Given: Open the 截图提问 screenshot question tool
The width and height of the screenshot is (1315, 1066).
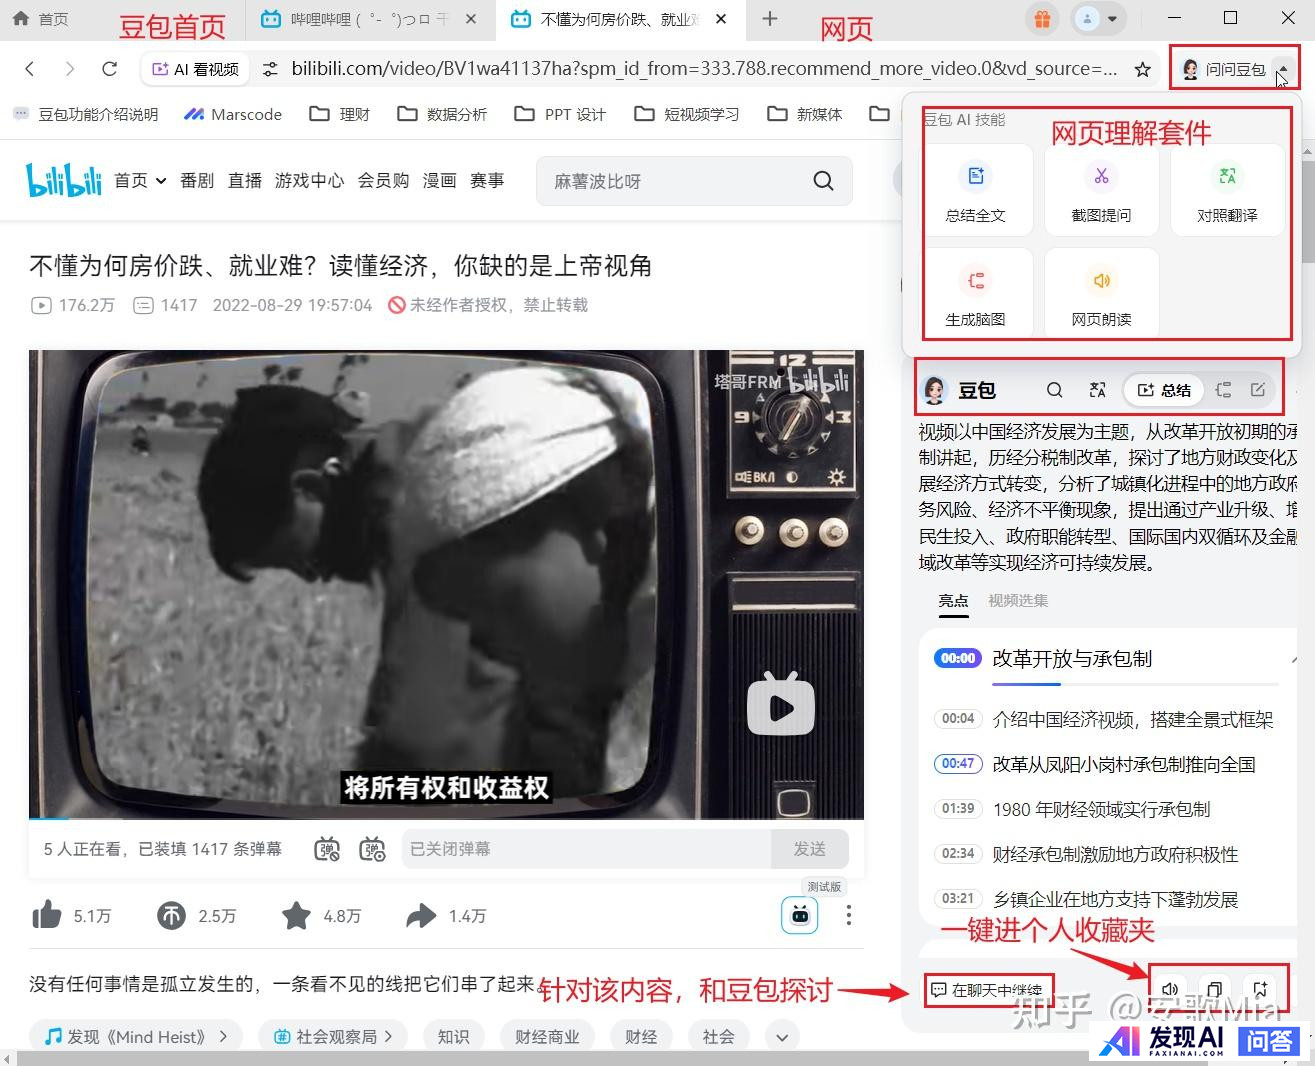Looking at the screenshot, I should click(1101, 190).
